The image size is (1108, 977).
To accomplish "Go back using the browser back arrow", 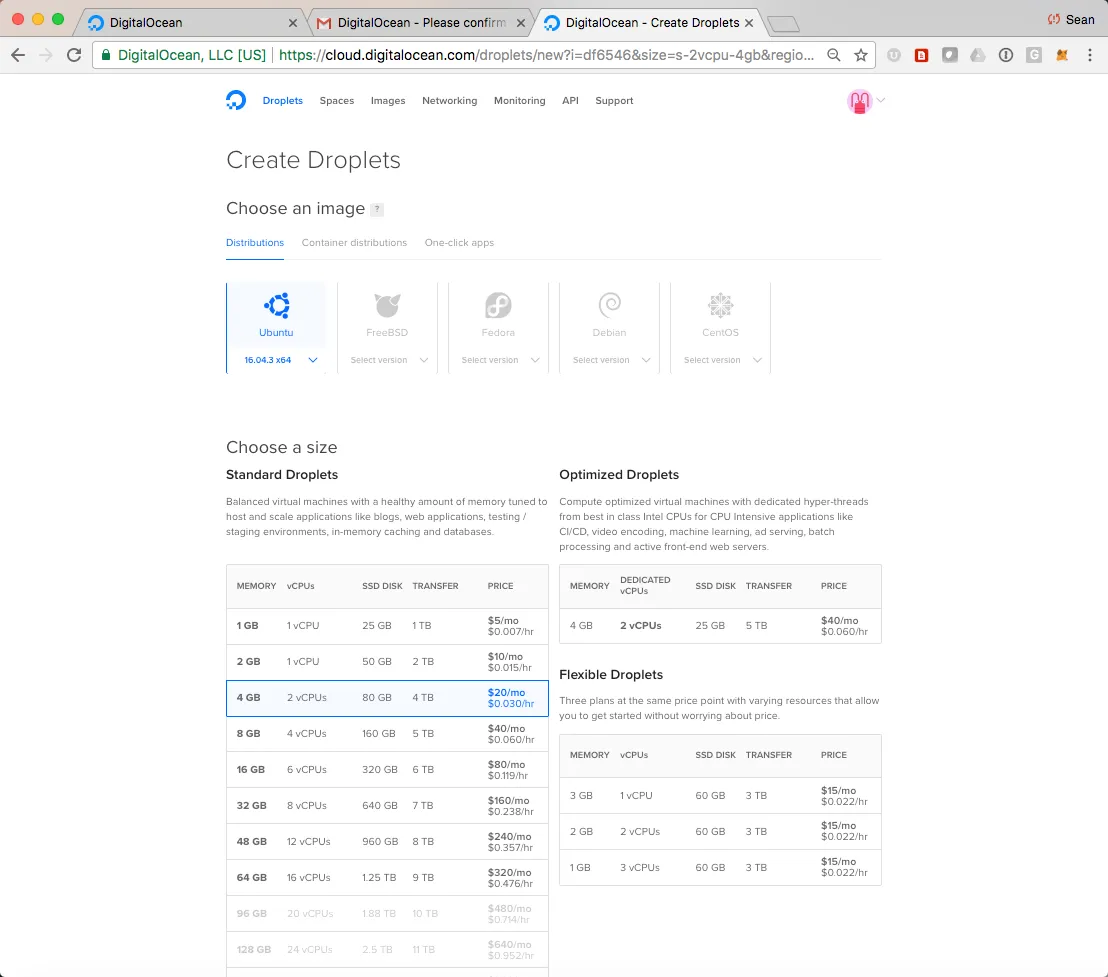I will tap(18, 55).
